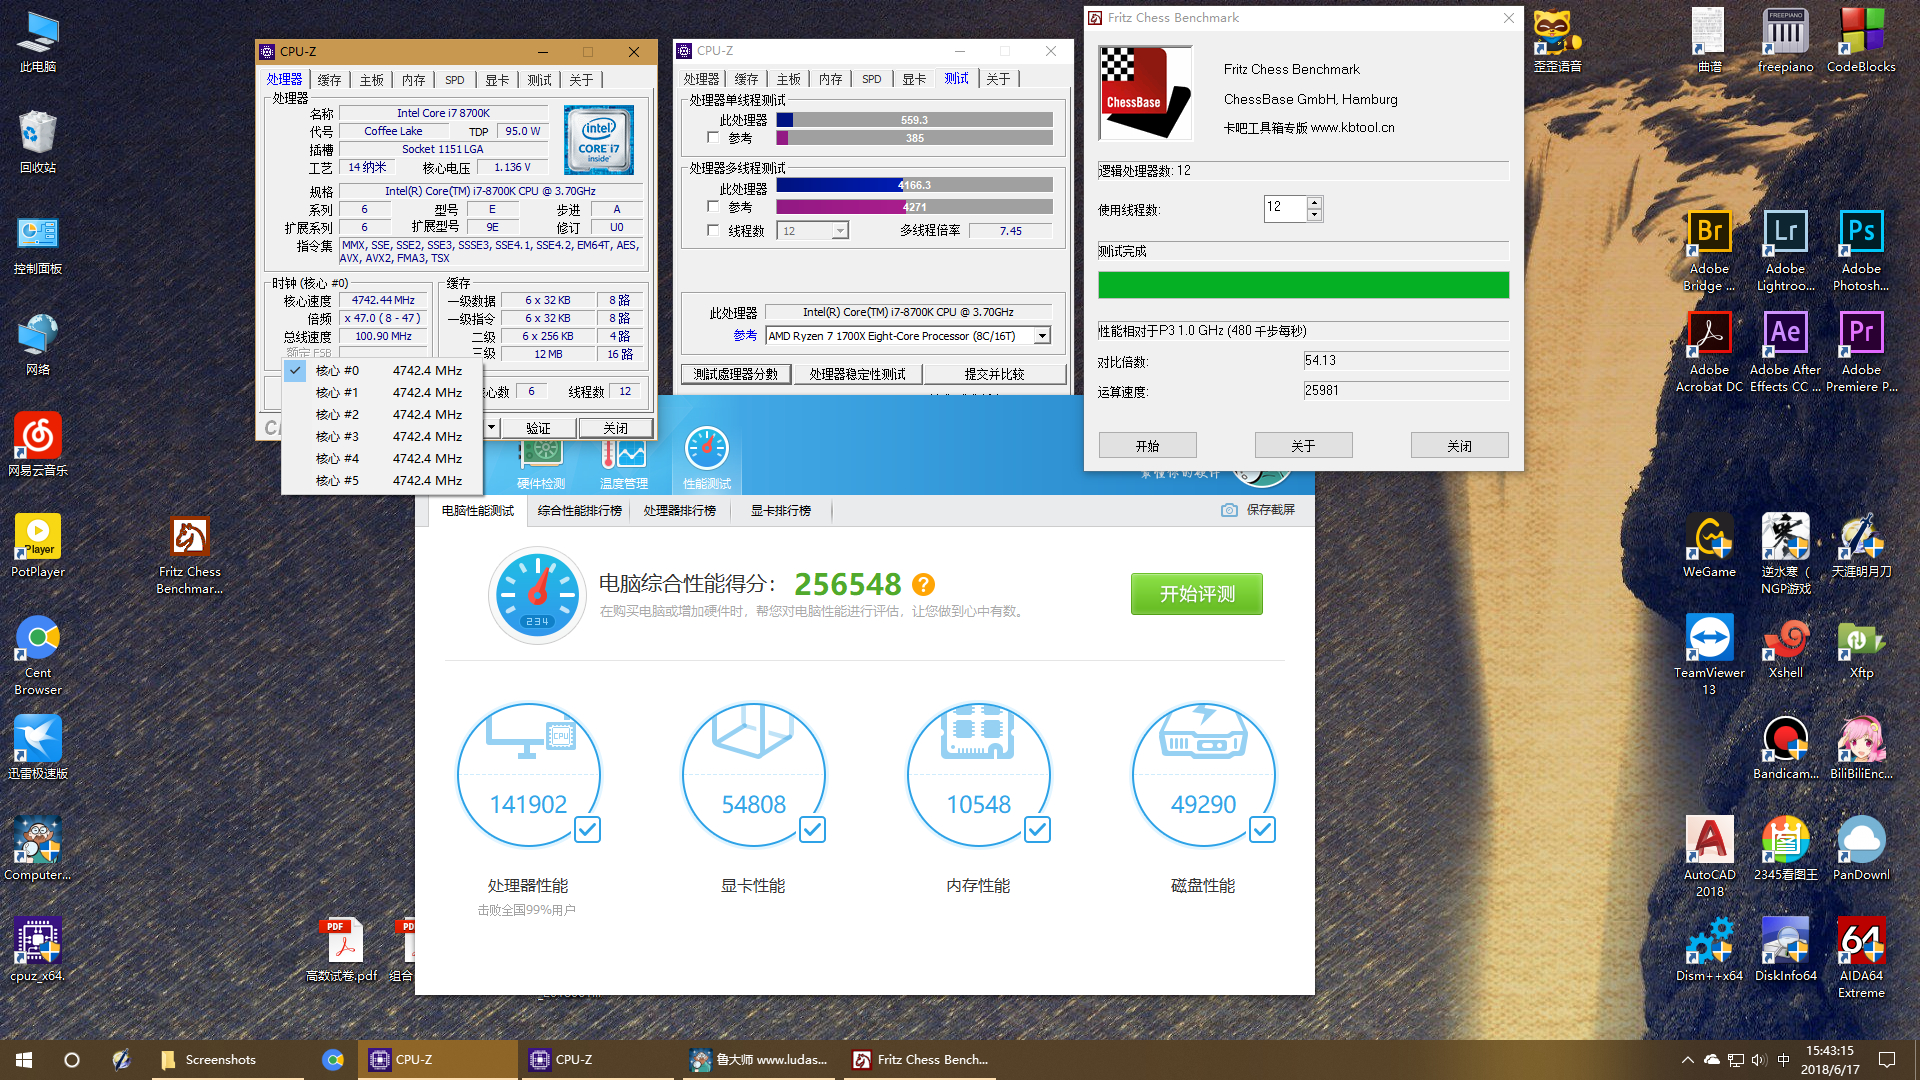Open Bandicam desktop shortcut

coord(1785,749)
